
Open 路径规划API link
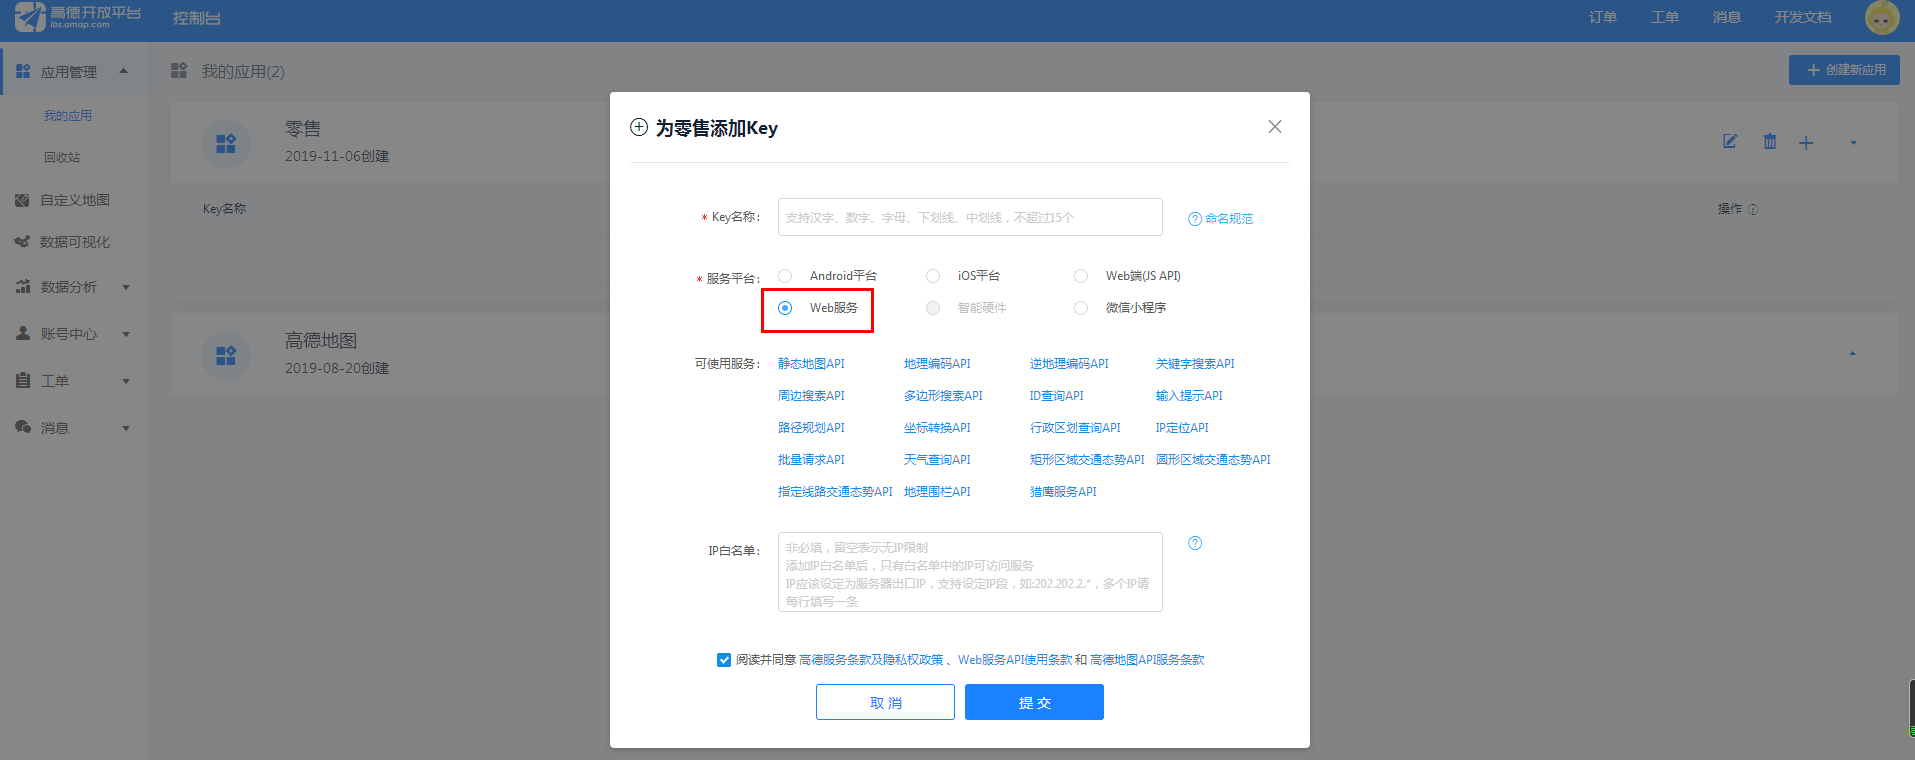coord(811,428)
